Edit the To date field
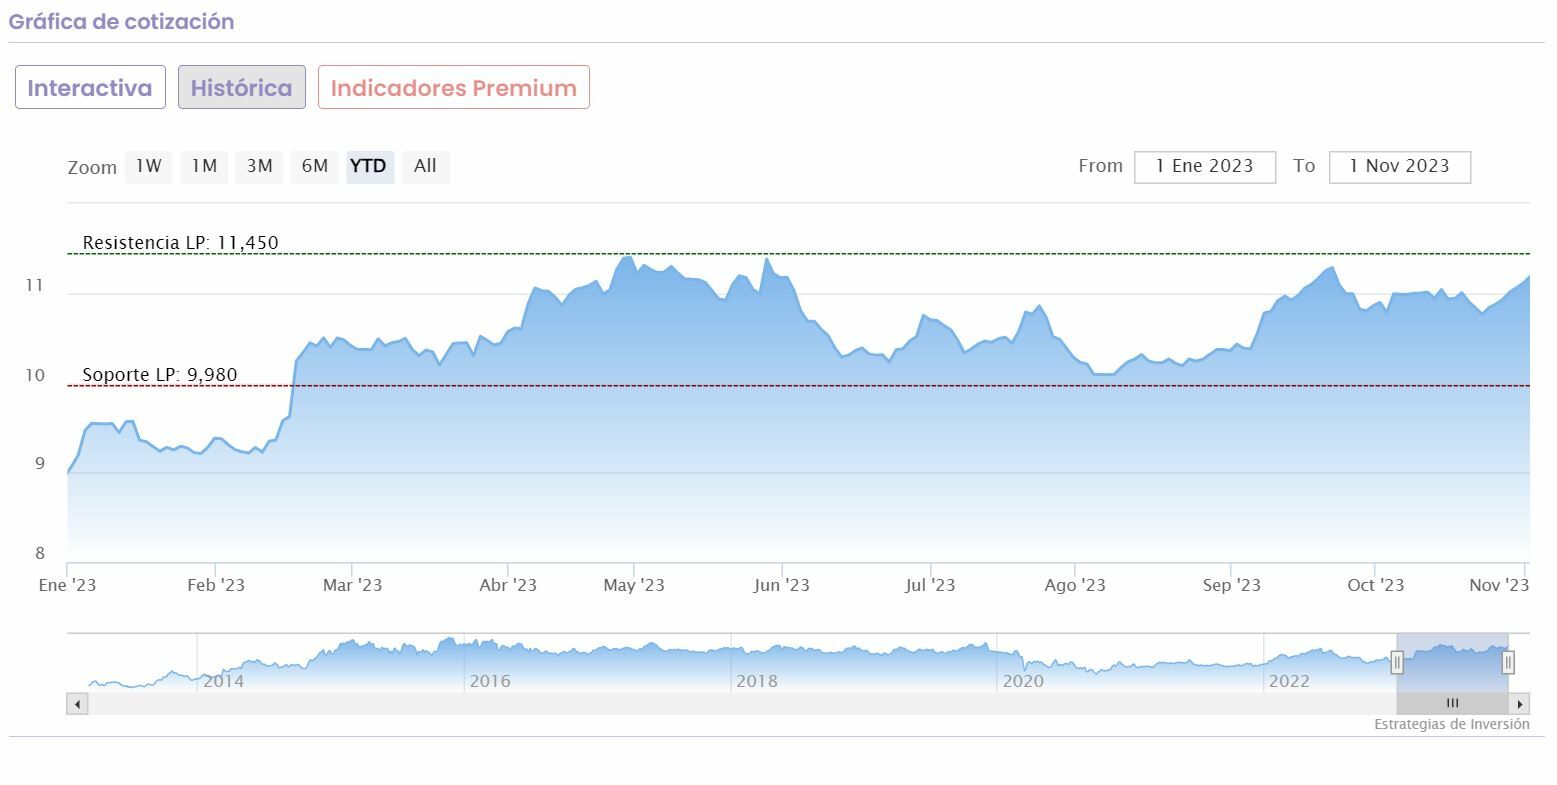 click(1399, 167)
